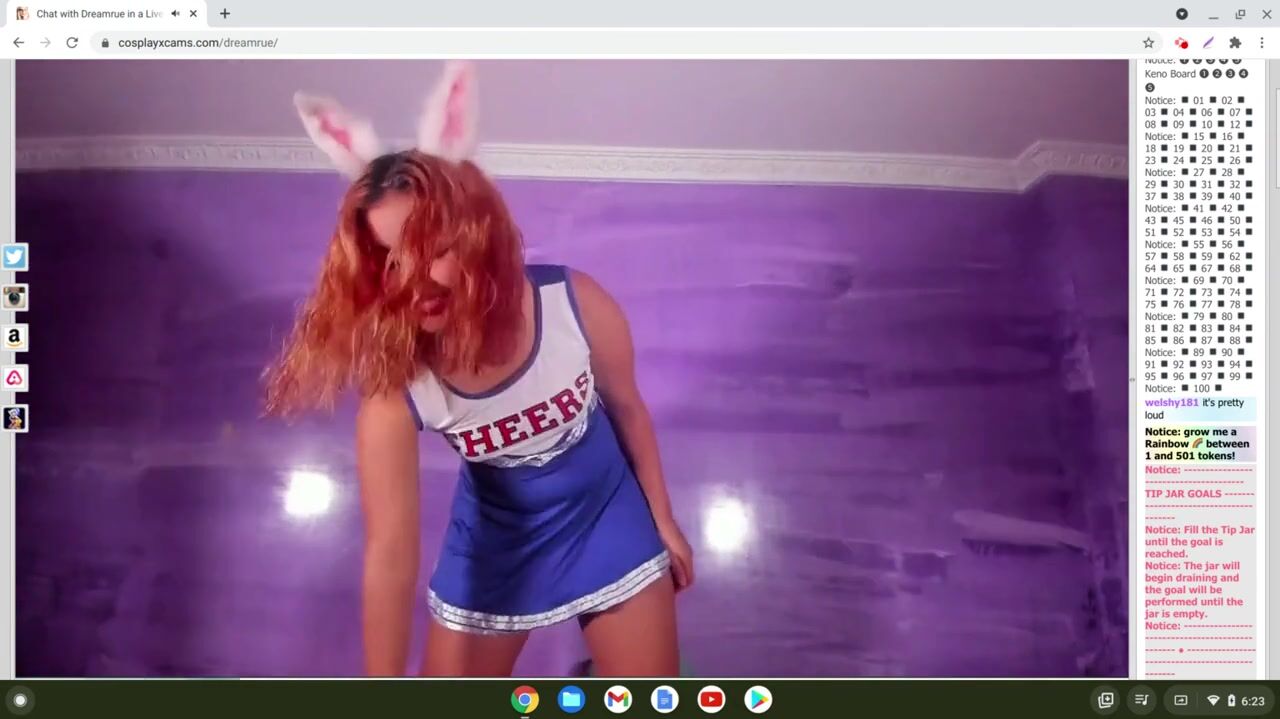Open the ChromeOS launcher button
This screenshot has height=719, width=1280.
tap(20, 700)
